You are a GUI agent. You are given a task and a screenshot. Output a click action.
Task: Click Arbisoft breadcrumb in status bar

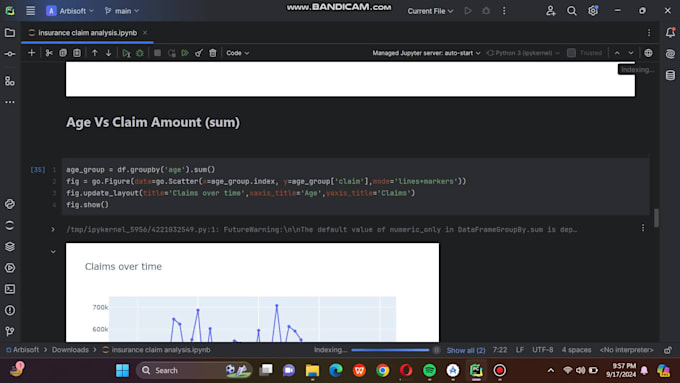(x=23, y=350)
